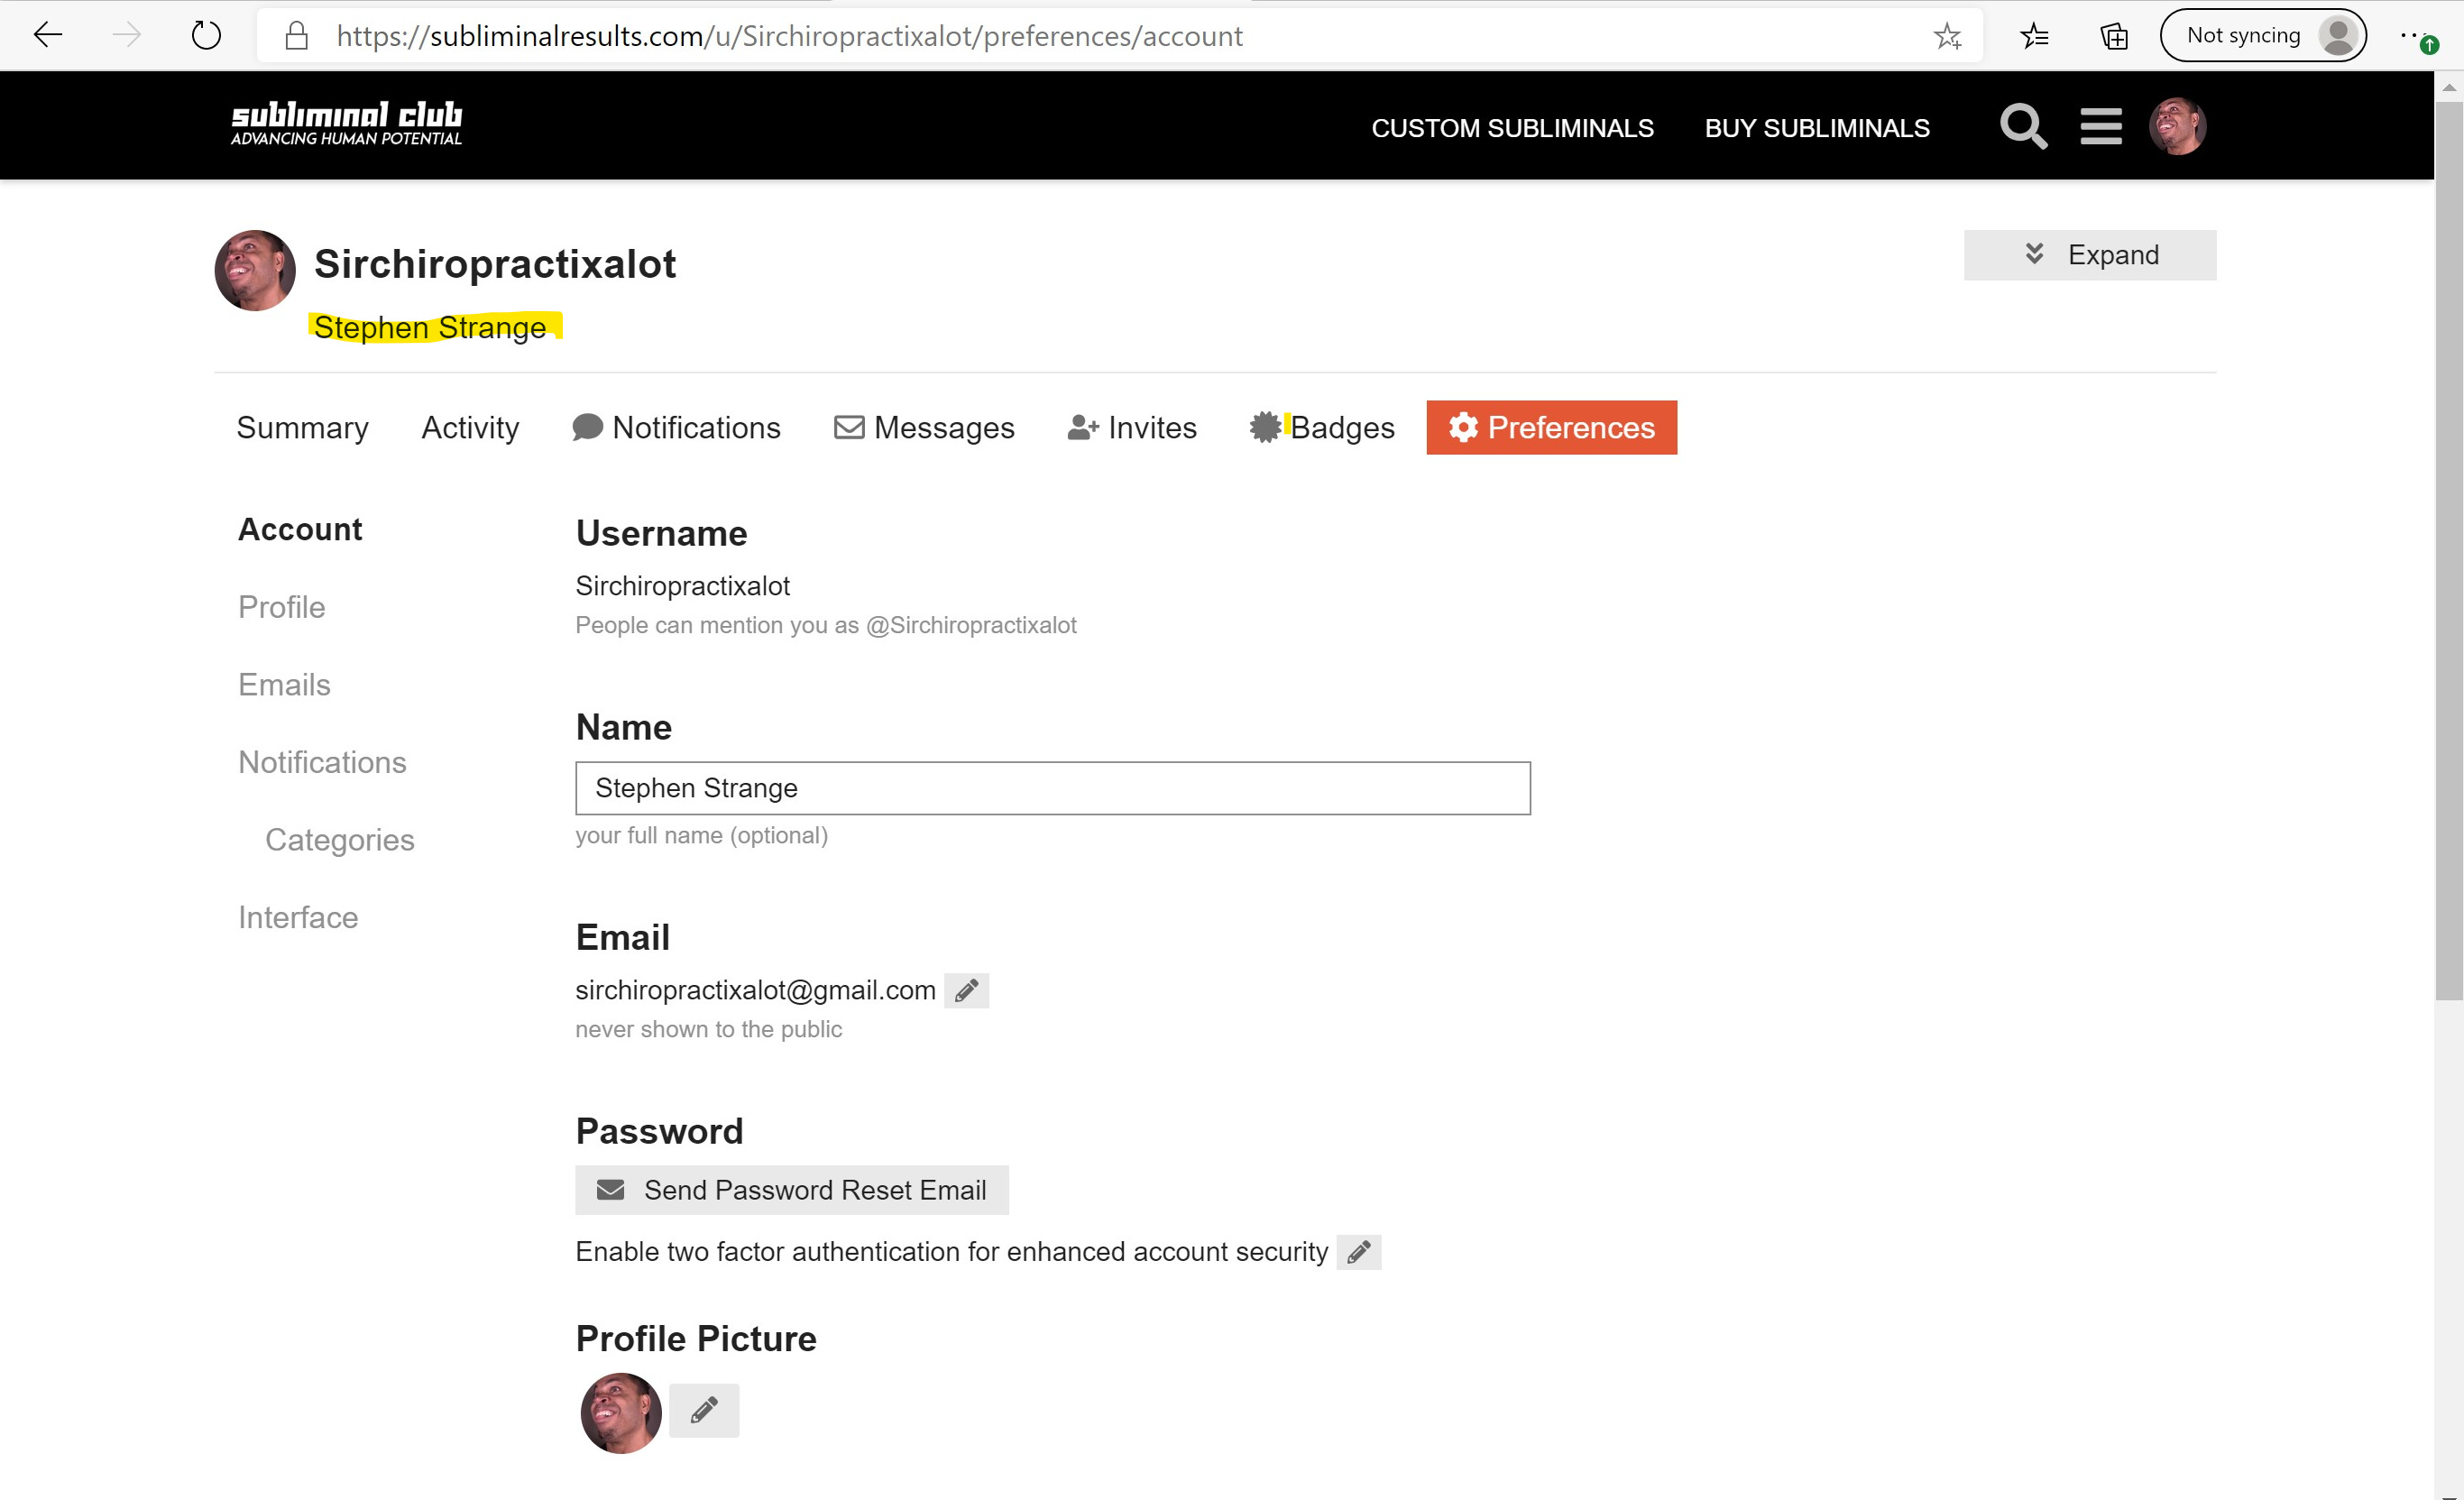Open the Custom Subliminals link

[1512, 128]
